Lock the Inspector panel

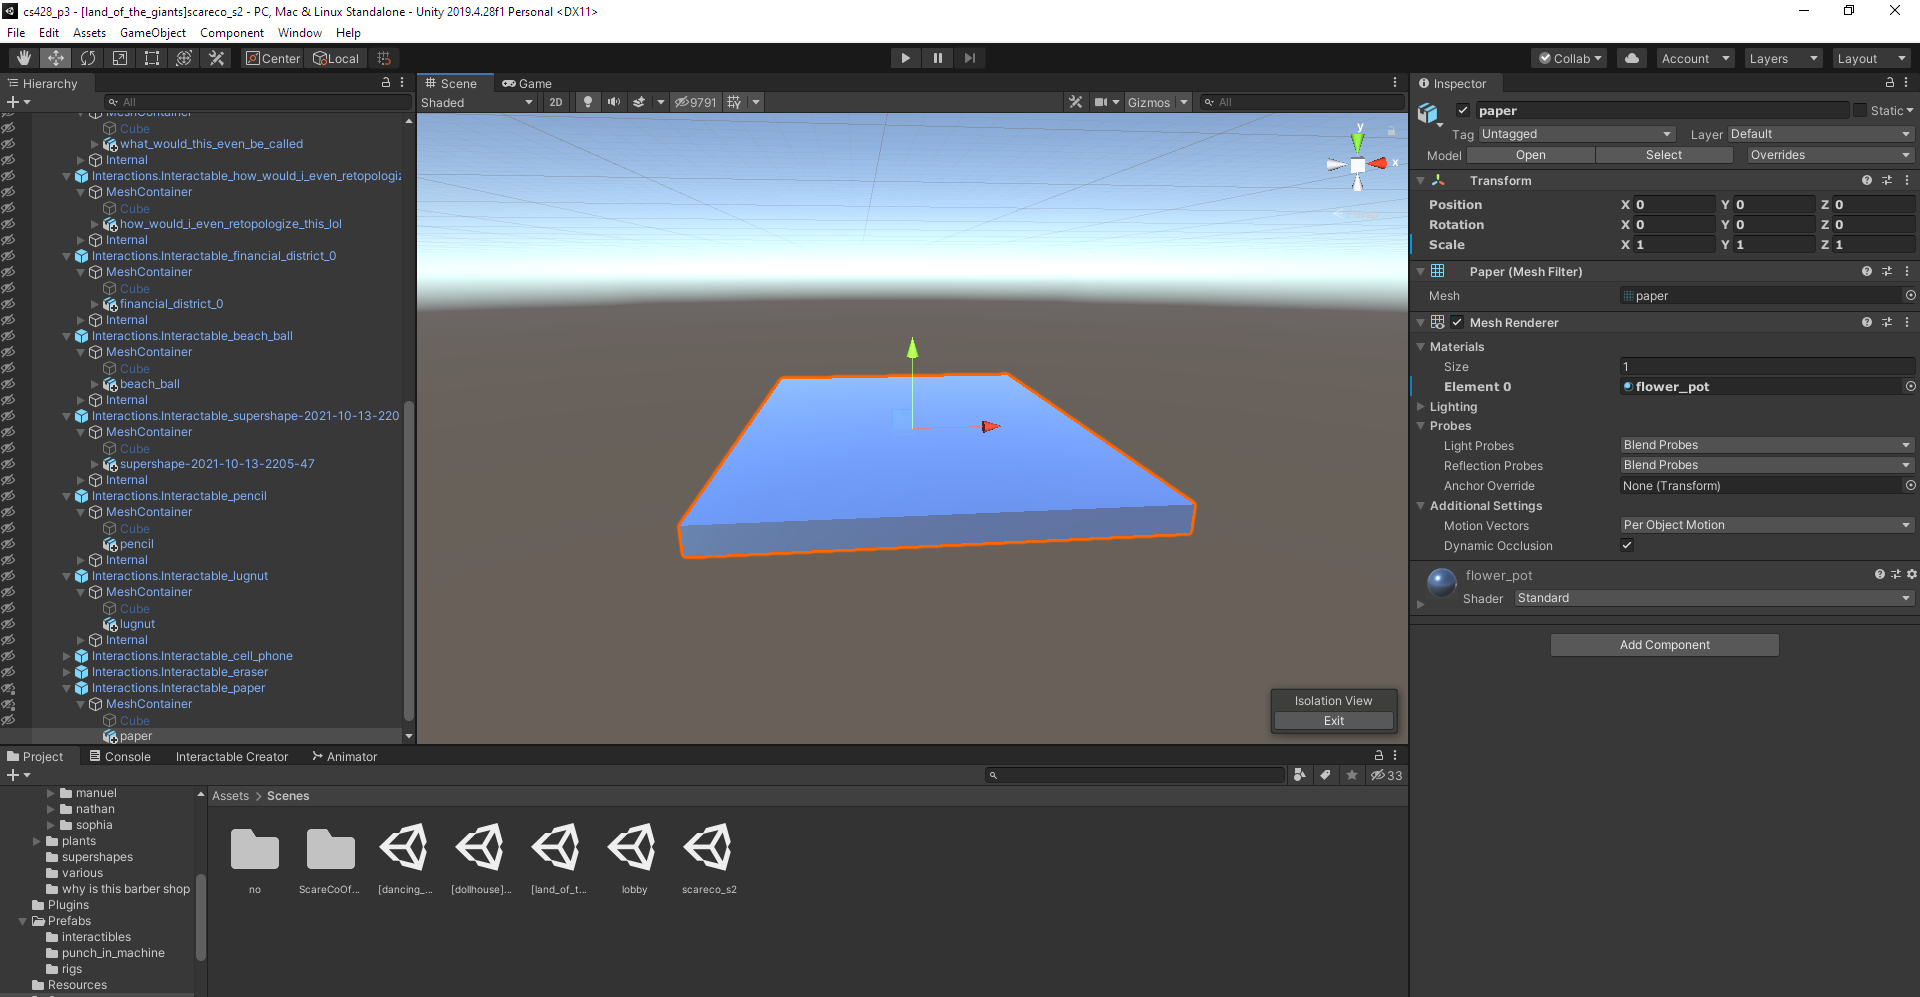[x=1889, y=83]
